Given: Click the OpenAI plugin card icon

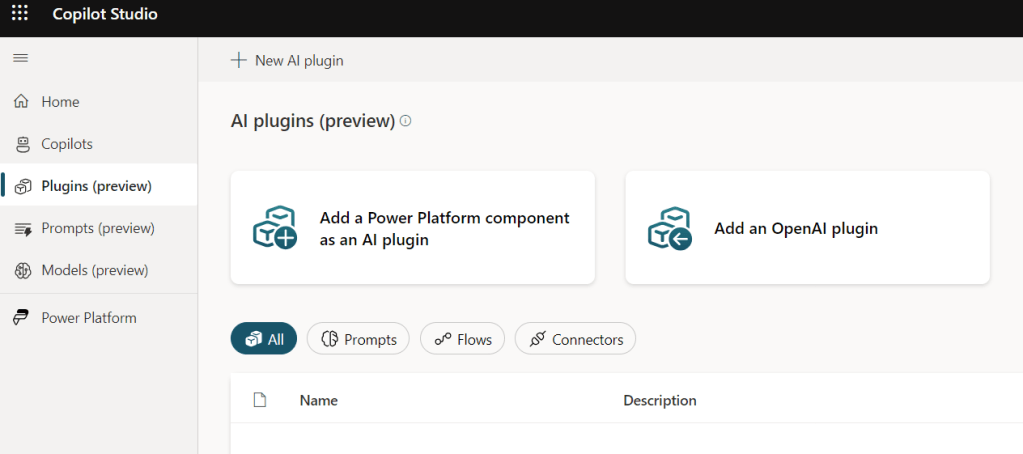Looking at the screenshot, I should [x=669, y=228].
